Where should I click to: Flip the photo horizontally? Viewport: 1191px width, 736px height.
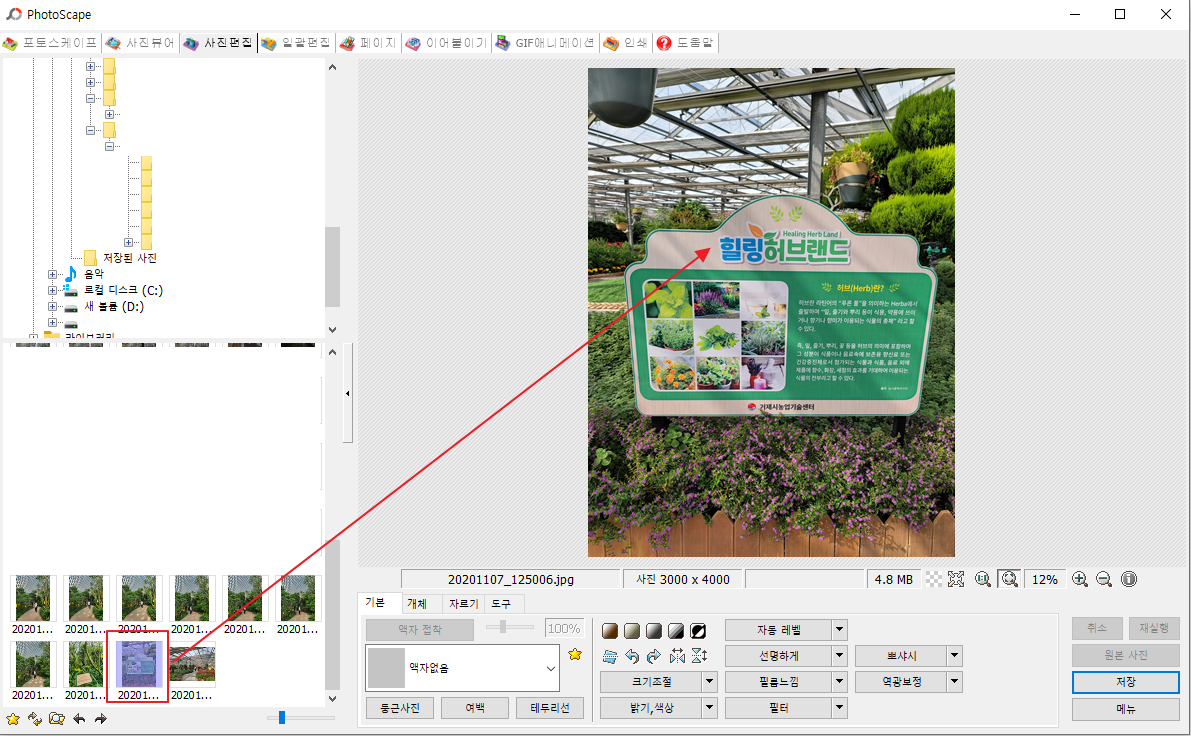(x=677, y=656)
